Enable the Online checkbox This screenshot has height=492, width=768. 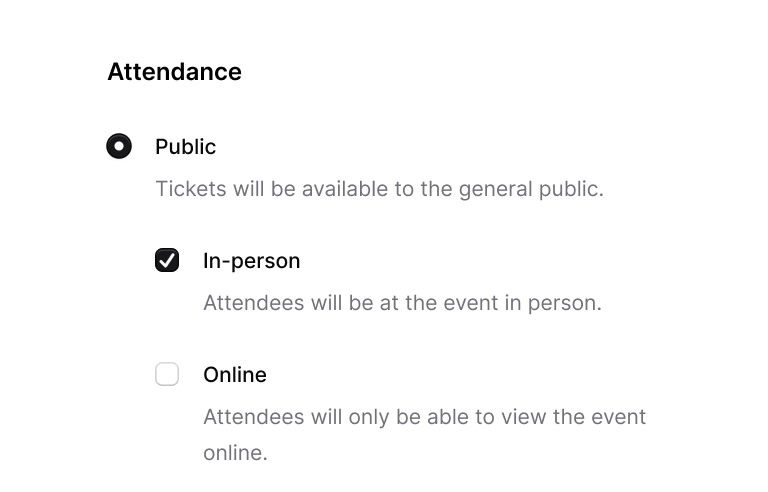[x=167, y=375]
